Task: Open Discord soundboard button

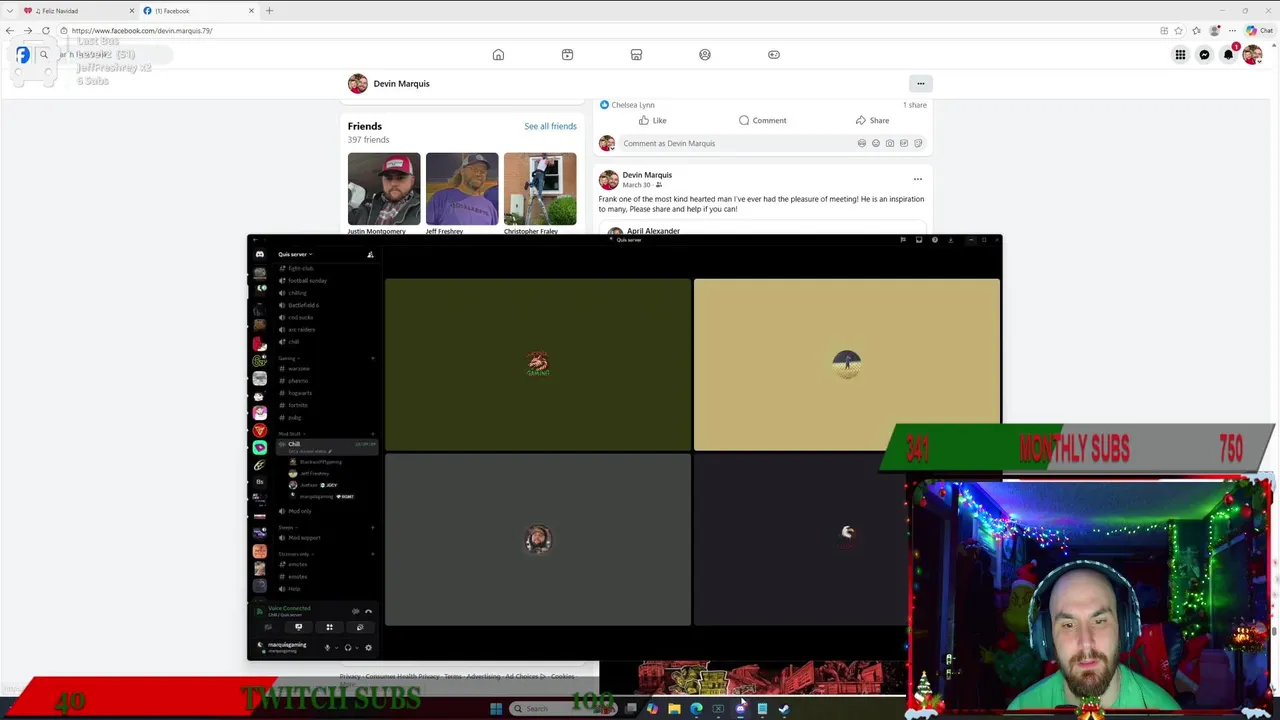Action: pos(360,627)
